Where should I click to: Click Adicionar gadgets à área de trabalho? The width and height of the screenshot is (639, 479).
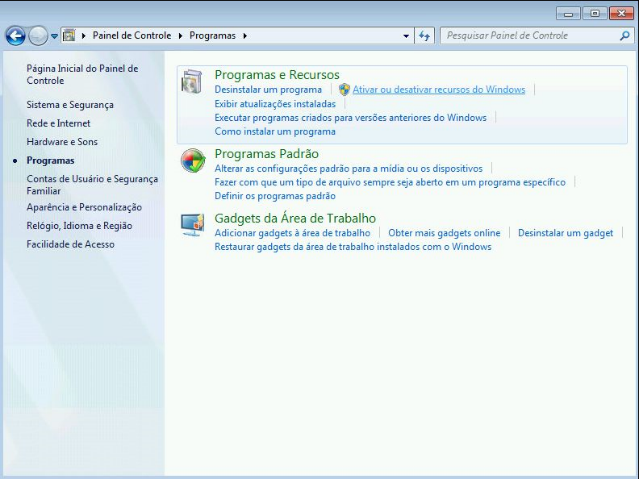(292, 233)
